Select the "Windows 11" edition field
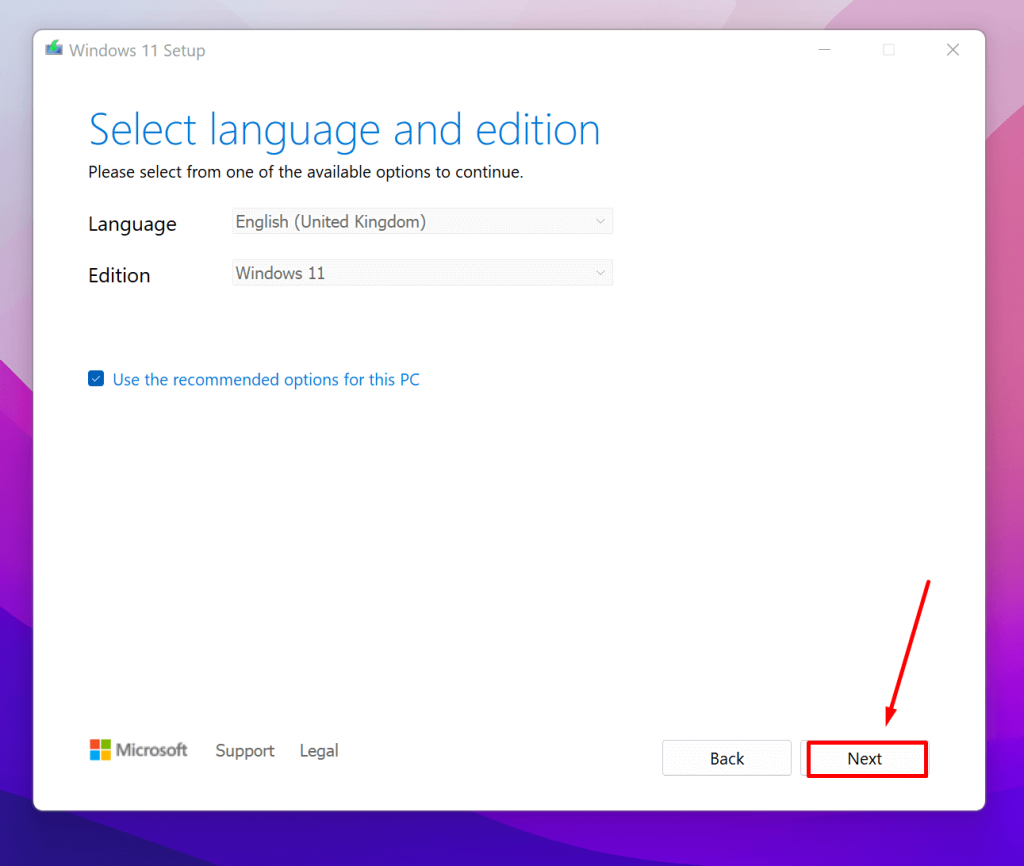The height and width of the screenshot is (866, 1024). (x=422, y=272)
